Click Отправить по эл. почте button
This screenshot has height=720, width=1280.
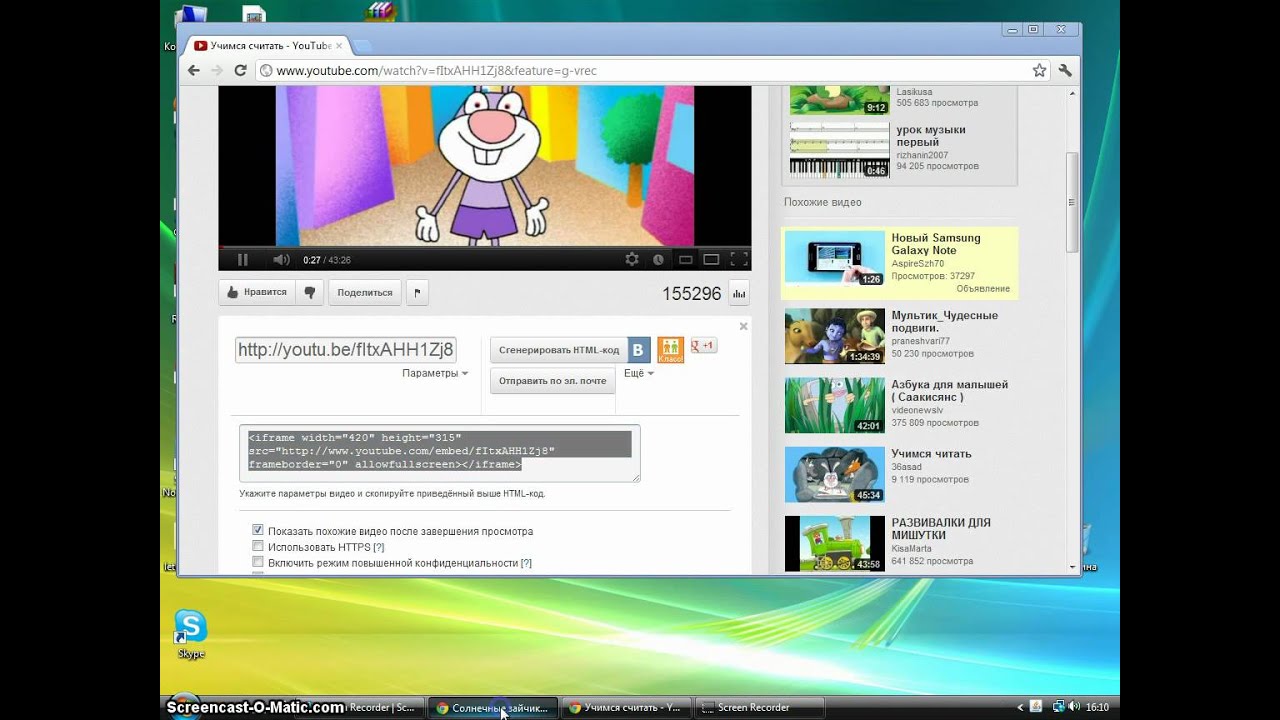point(552,381)
